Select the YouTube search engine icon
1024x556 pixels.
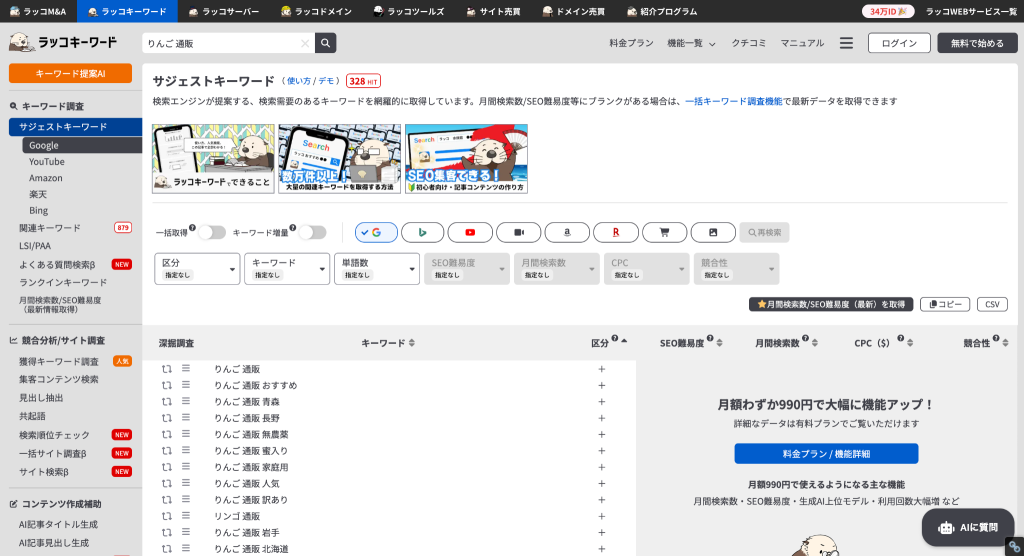tap(470, 232)
